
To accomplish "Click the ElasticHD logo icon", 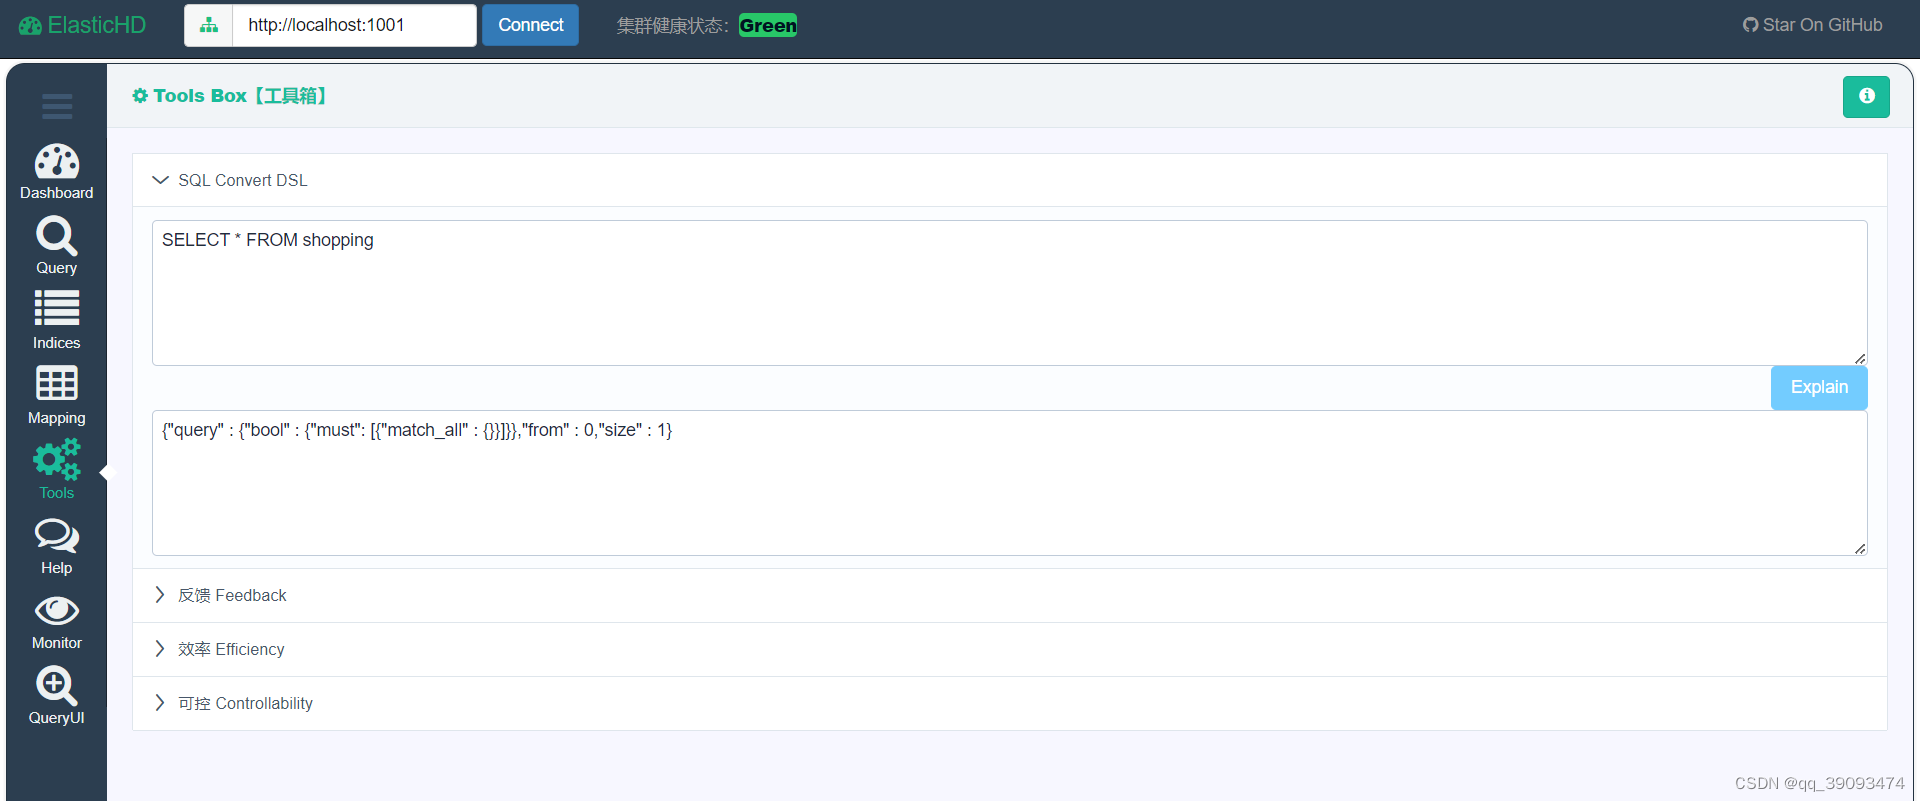I will (31, 26).
